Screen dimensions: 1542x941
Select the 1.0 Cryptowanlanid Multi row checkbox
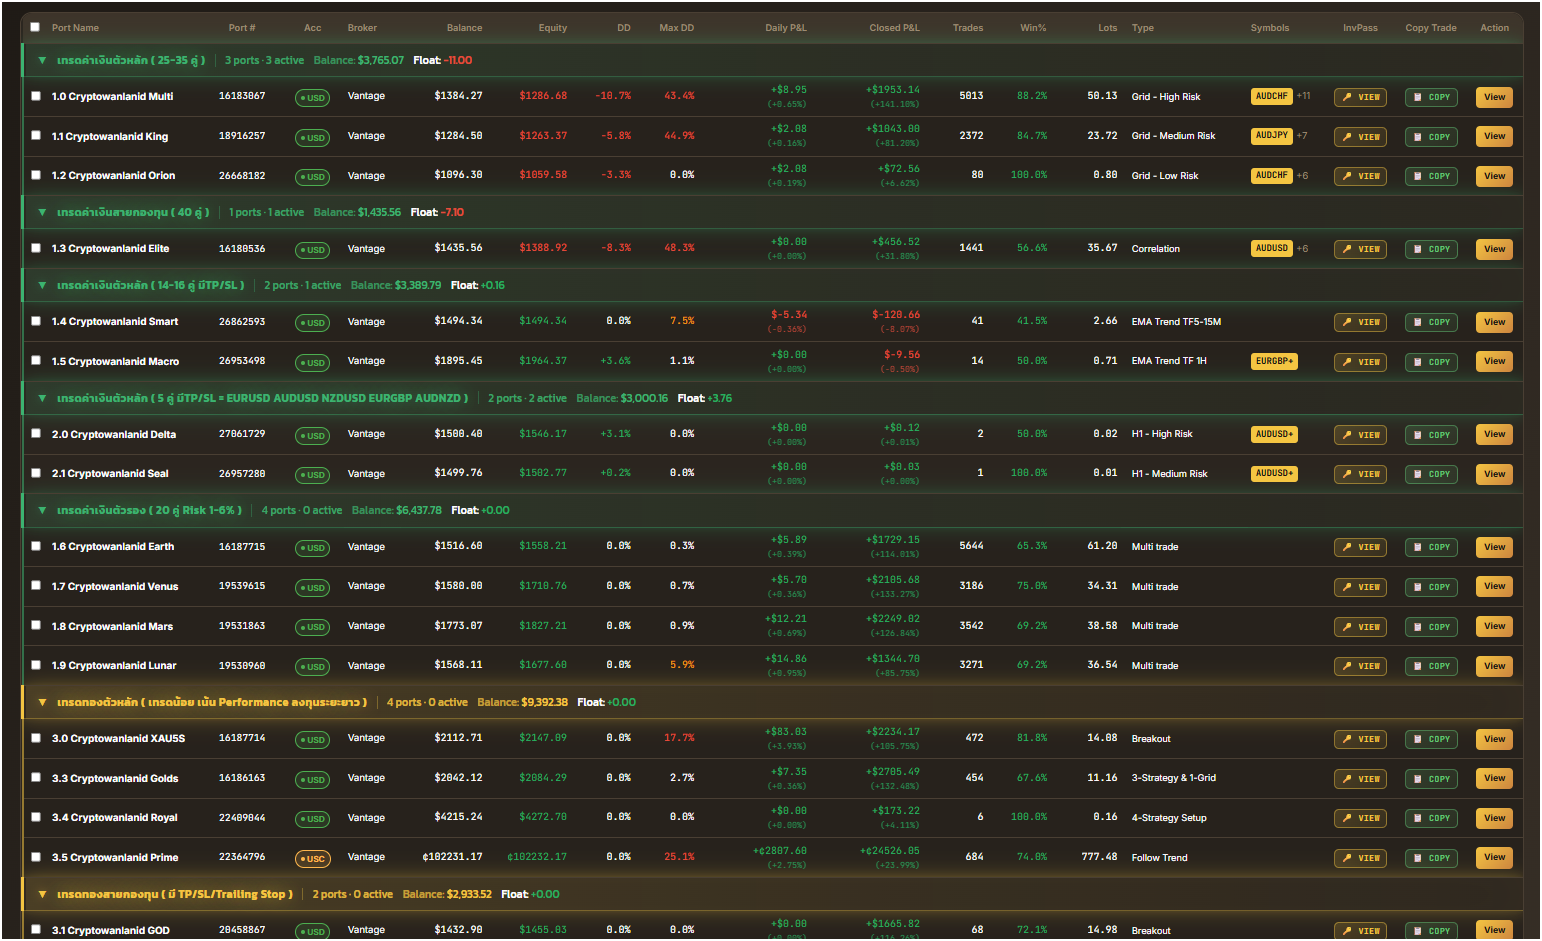36,97
